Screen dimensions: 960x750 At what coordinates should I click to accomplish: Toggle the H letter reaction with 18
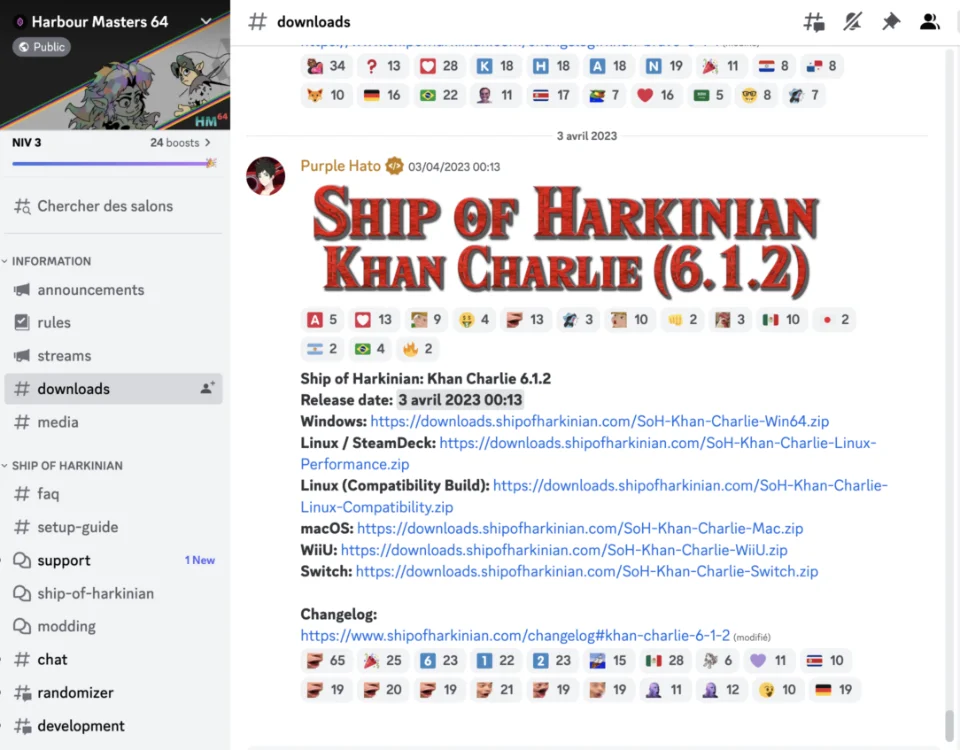(552, 66)
